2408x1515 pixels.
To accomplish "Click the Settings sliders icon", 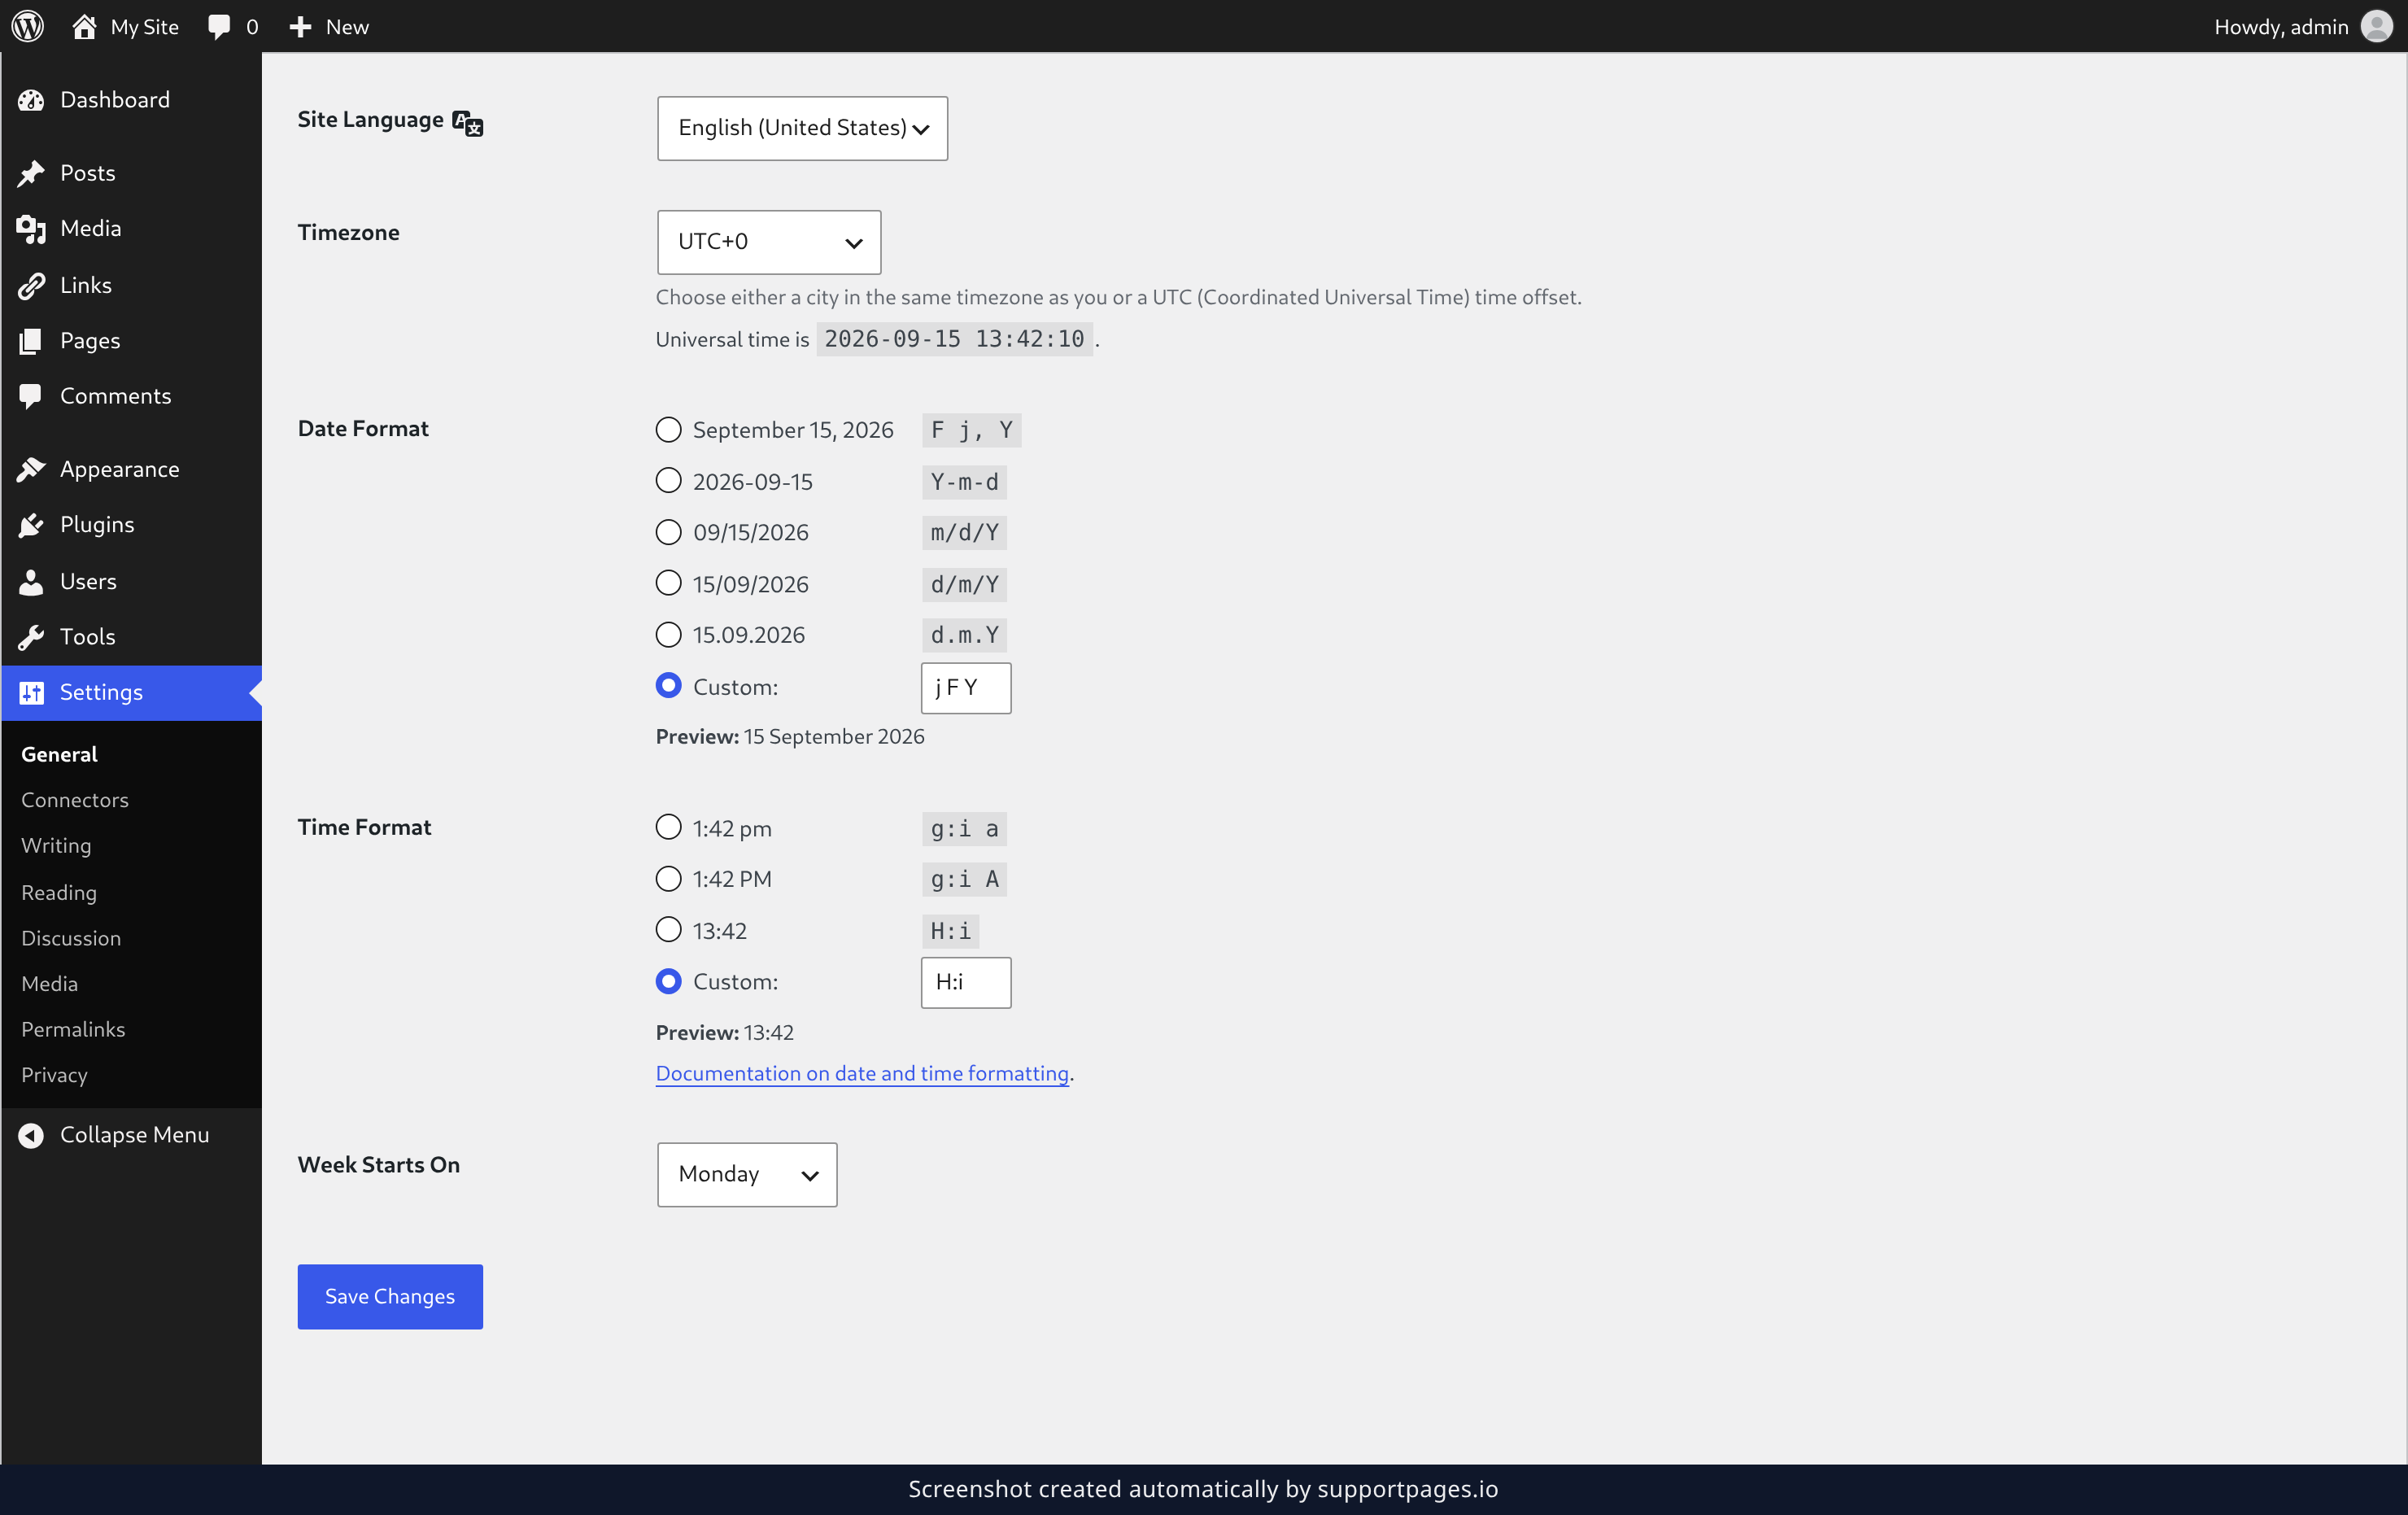I will click(x=31, y=692).
